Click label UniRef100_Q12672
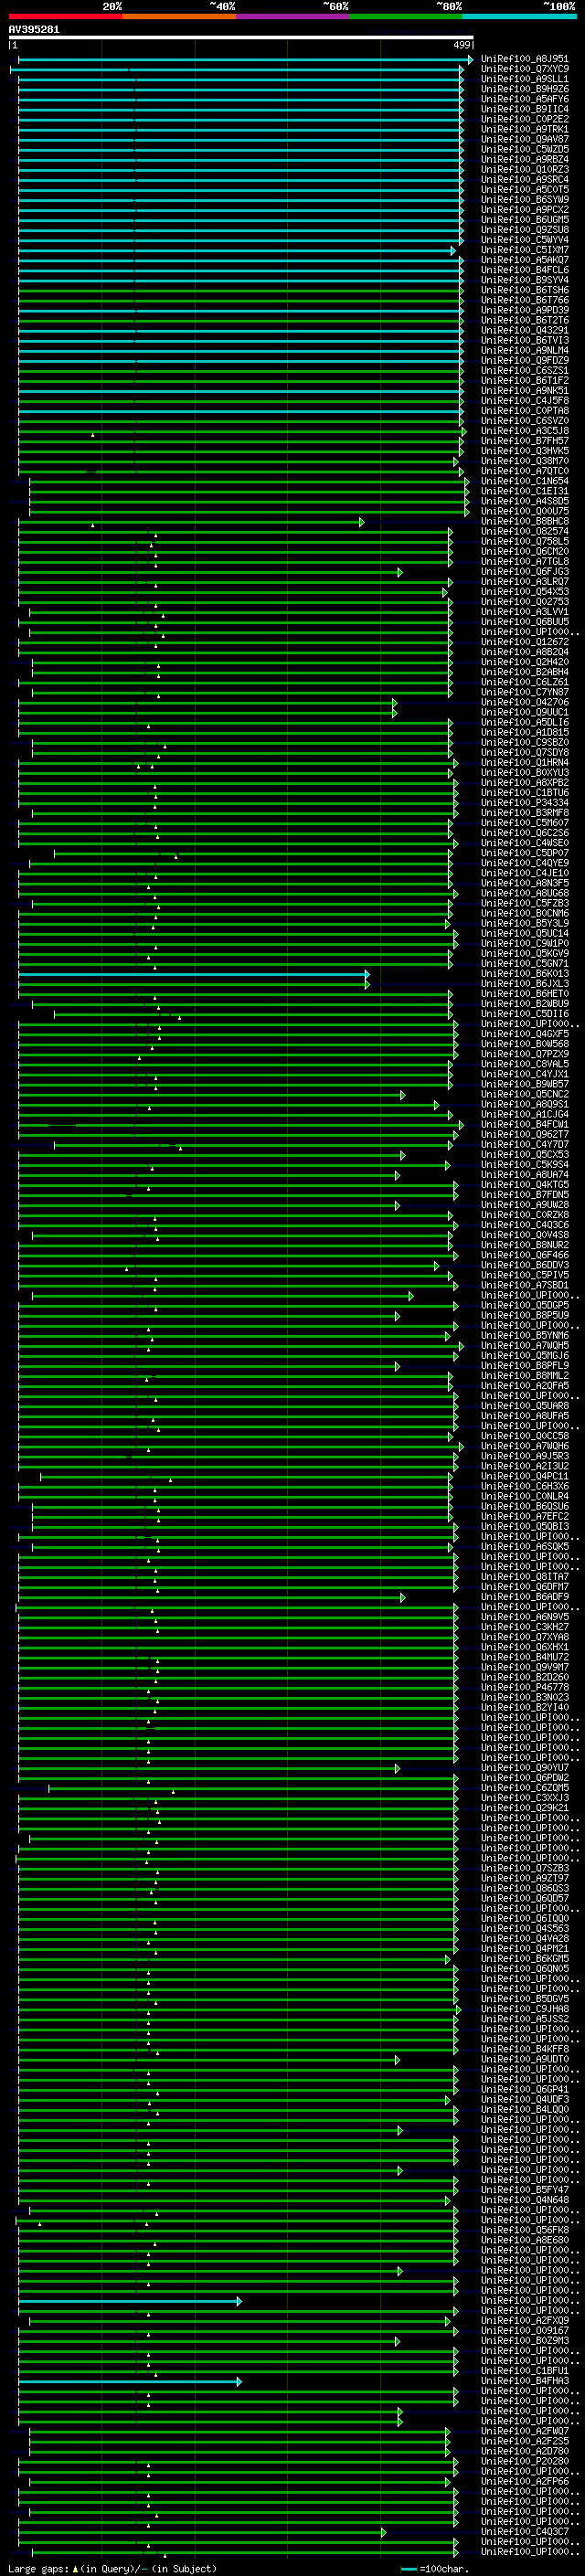 (525, 643)
